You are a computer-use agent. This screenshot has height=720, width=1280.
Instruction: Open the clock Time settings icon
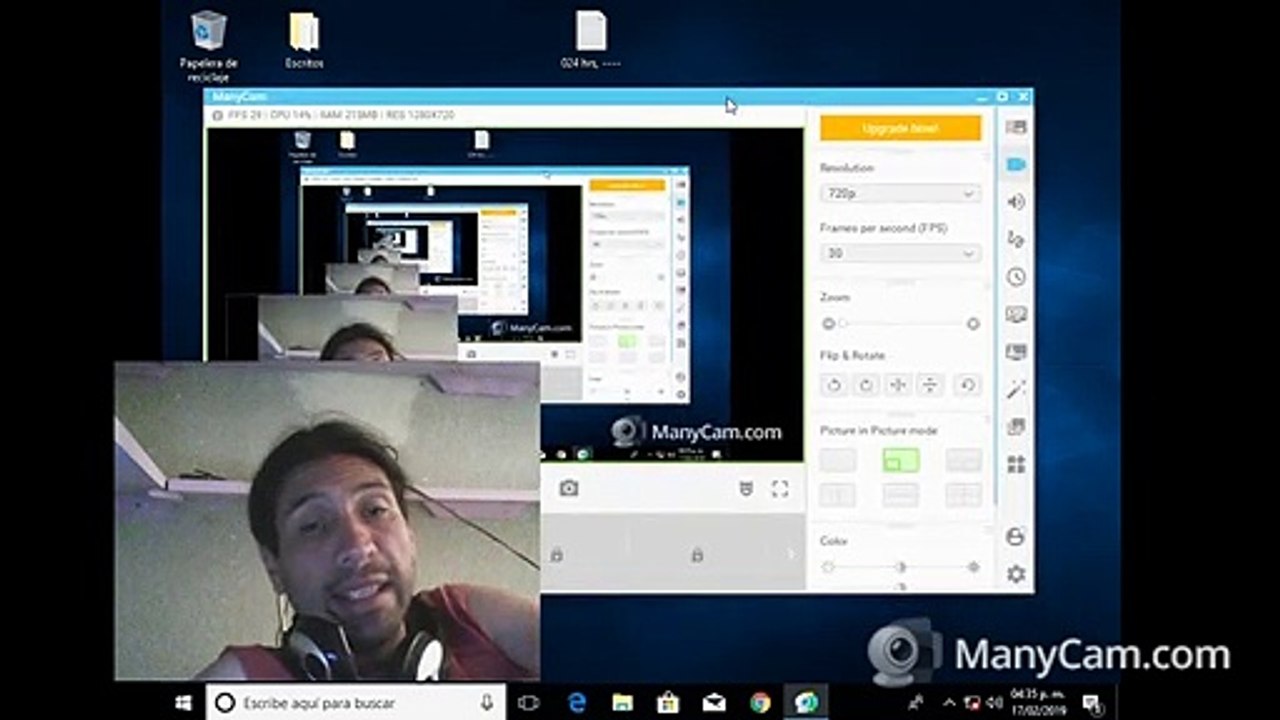point(1016,277)
